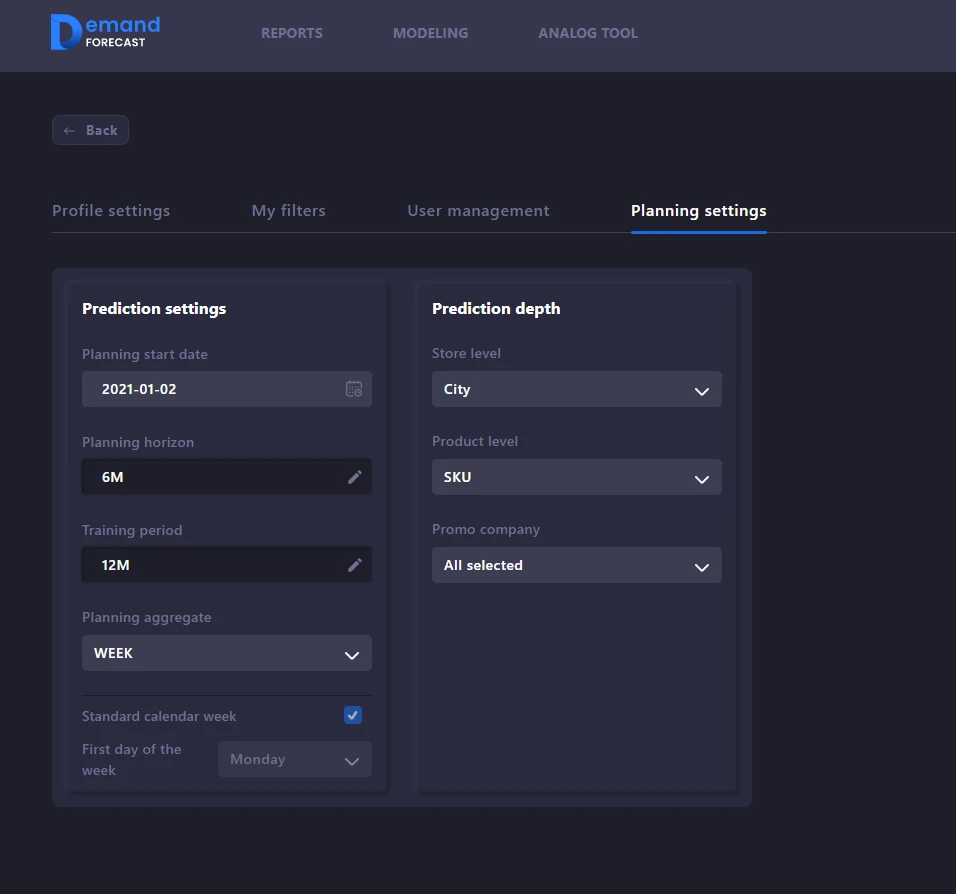Expand the Promo company dropdown

point(576,565)
